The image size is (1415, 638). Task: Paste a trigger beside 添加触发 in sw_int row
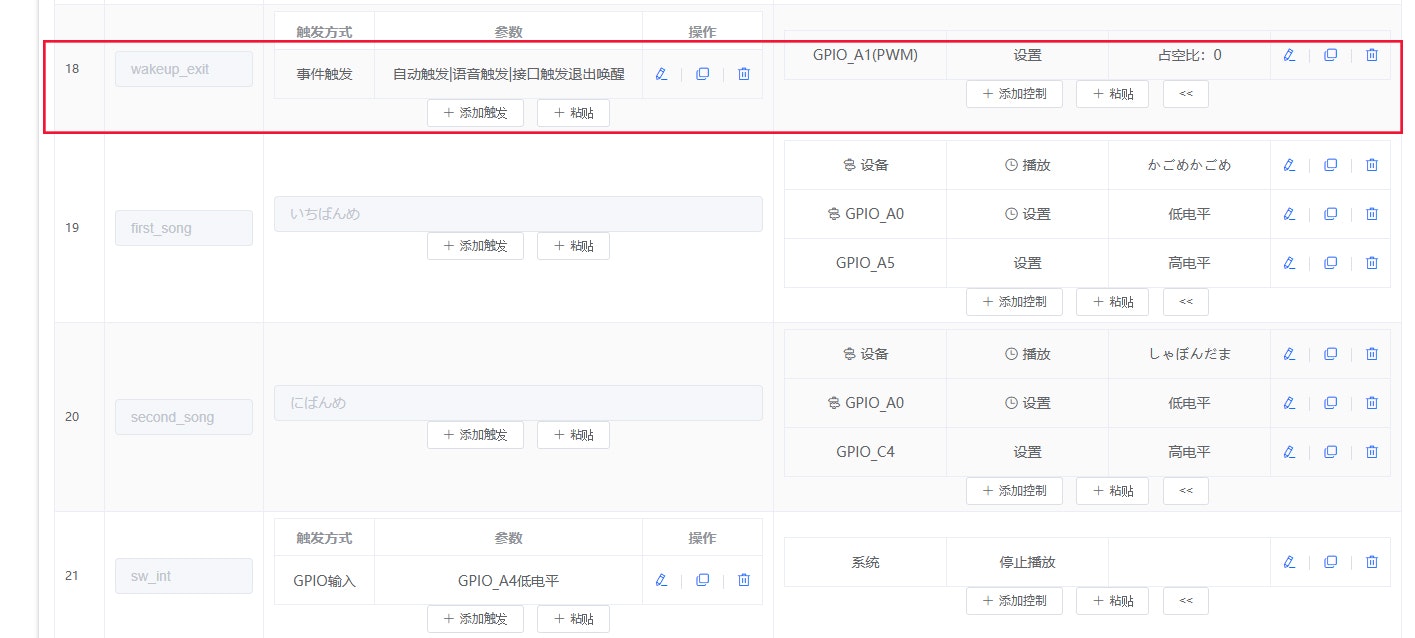[573, 619]
